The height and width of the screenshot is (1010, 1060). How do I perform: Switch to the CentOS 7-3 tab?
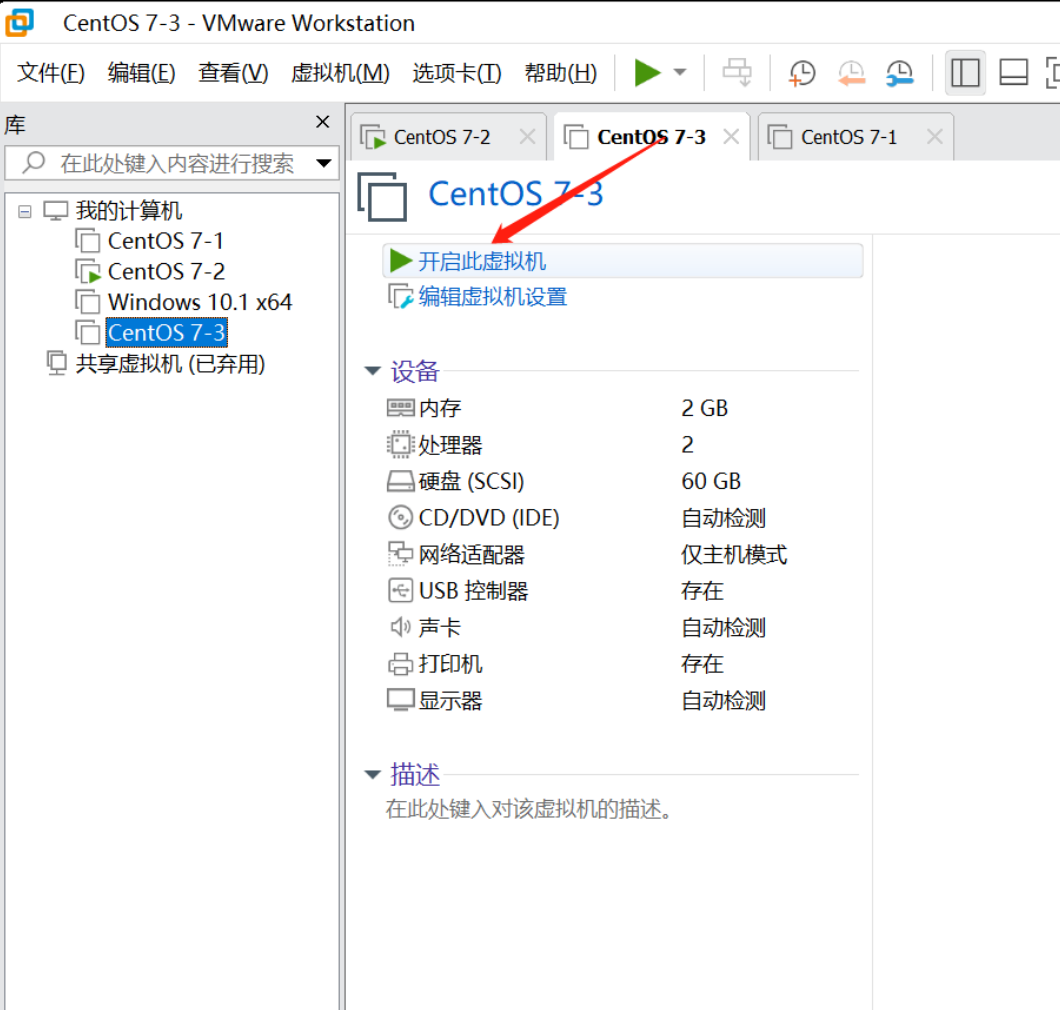(x=651, y=137)
